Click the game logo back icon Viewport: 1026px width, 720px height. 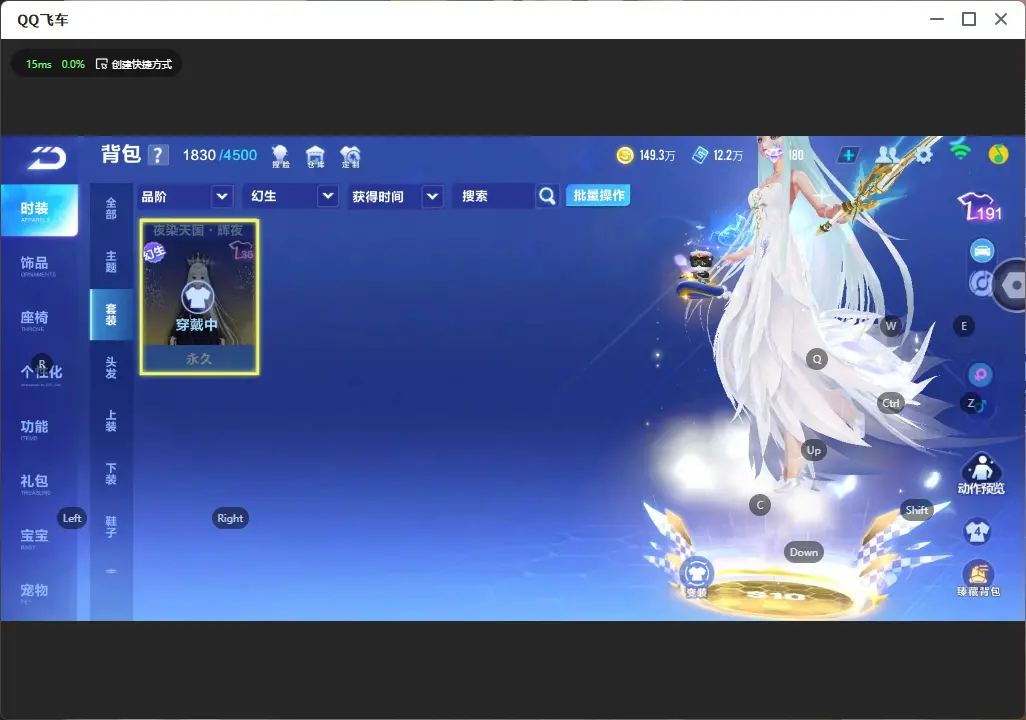(x=46, y=158)
